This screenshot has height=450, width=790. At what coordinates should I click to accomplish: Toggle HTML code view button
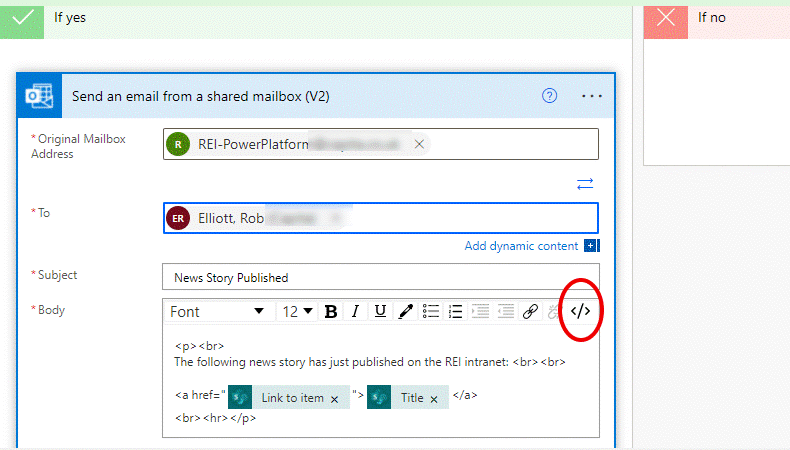(580, 311)
